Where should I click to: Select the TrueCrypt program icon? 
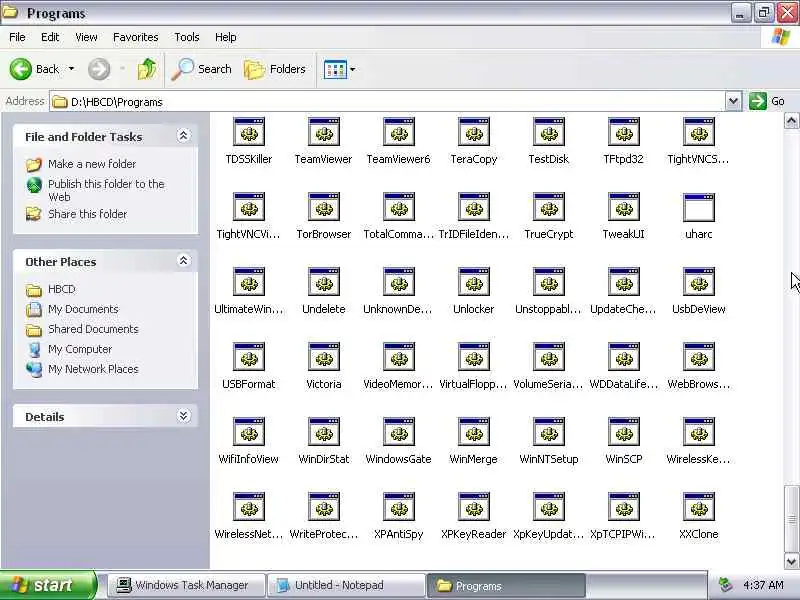549,207
